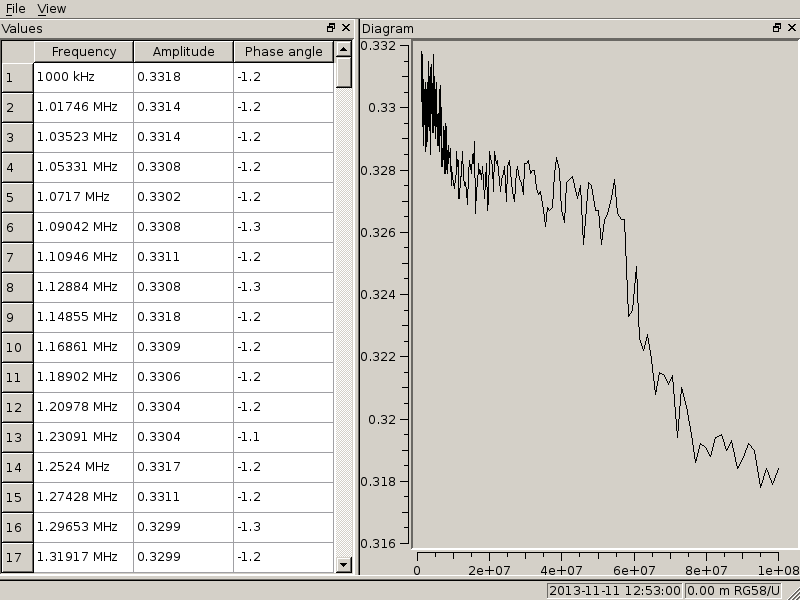Screen dimensions: 800x600
Task: Select row header 10
Action: coord(17,347)
